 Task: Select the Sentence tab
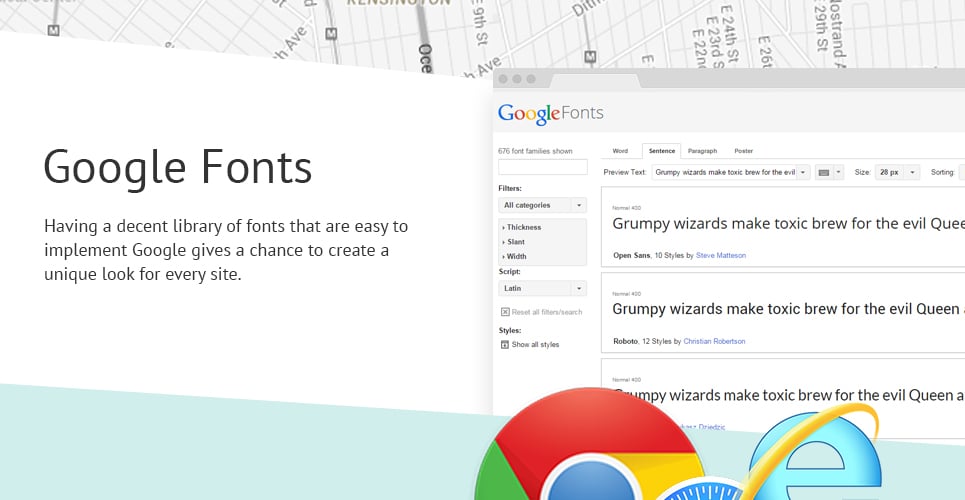(x=662, y=151)
